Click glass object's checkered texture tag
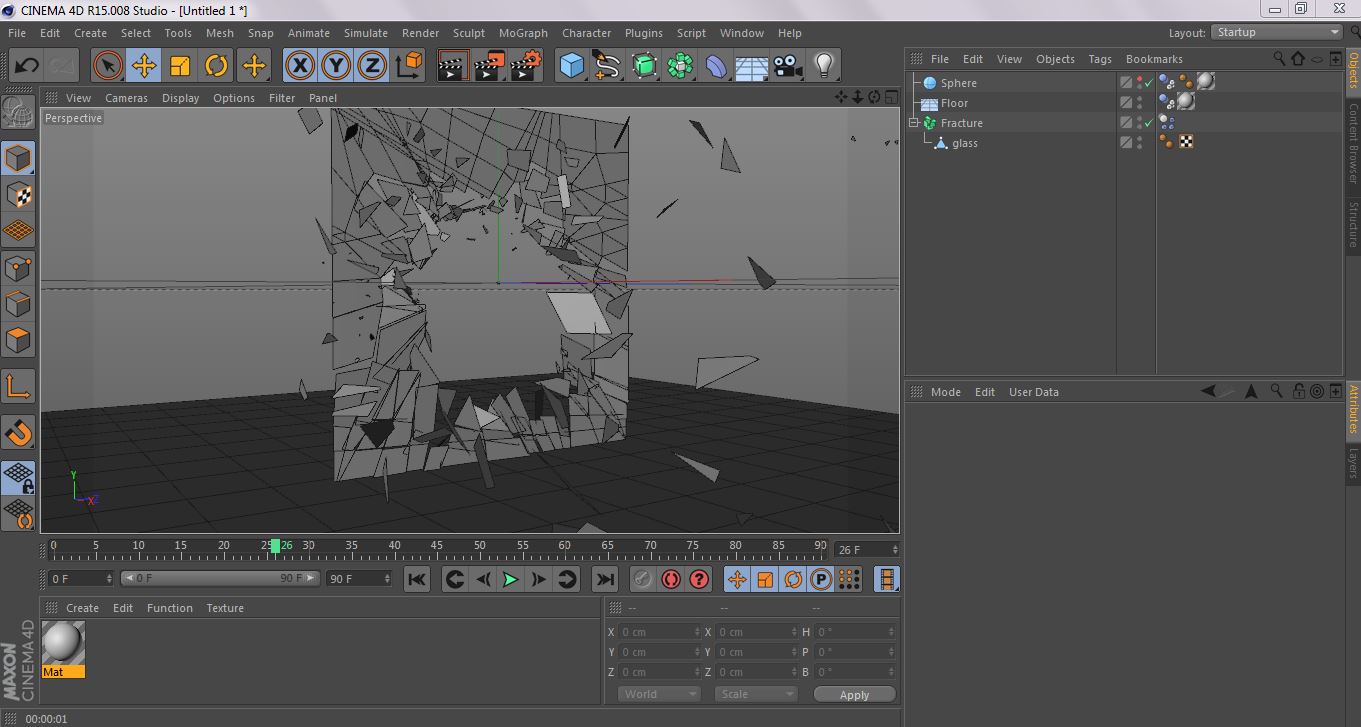Image resolution: width=1361 pixels, height=727 pixels. (x=1186, y=142)
